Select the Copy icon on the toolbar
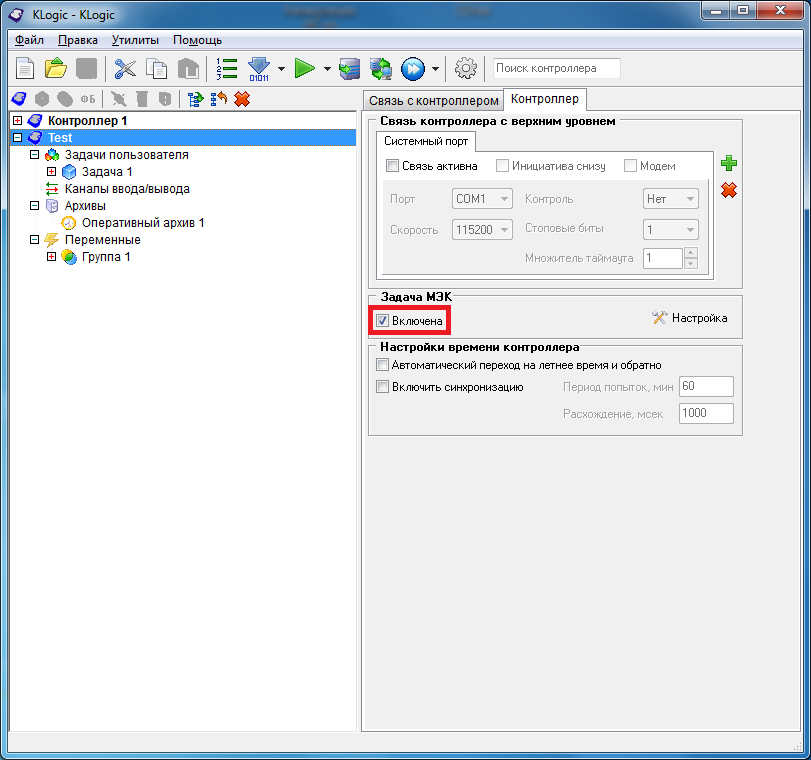This screenshot has width=811, height=760. coord(156,69)
